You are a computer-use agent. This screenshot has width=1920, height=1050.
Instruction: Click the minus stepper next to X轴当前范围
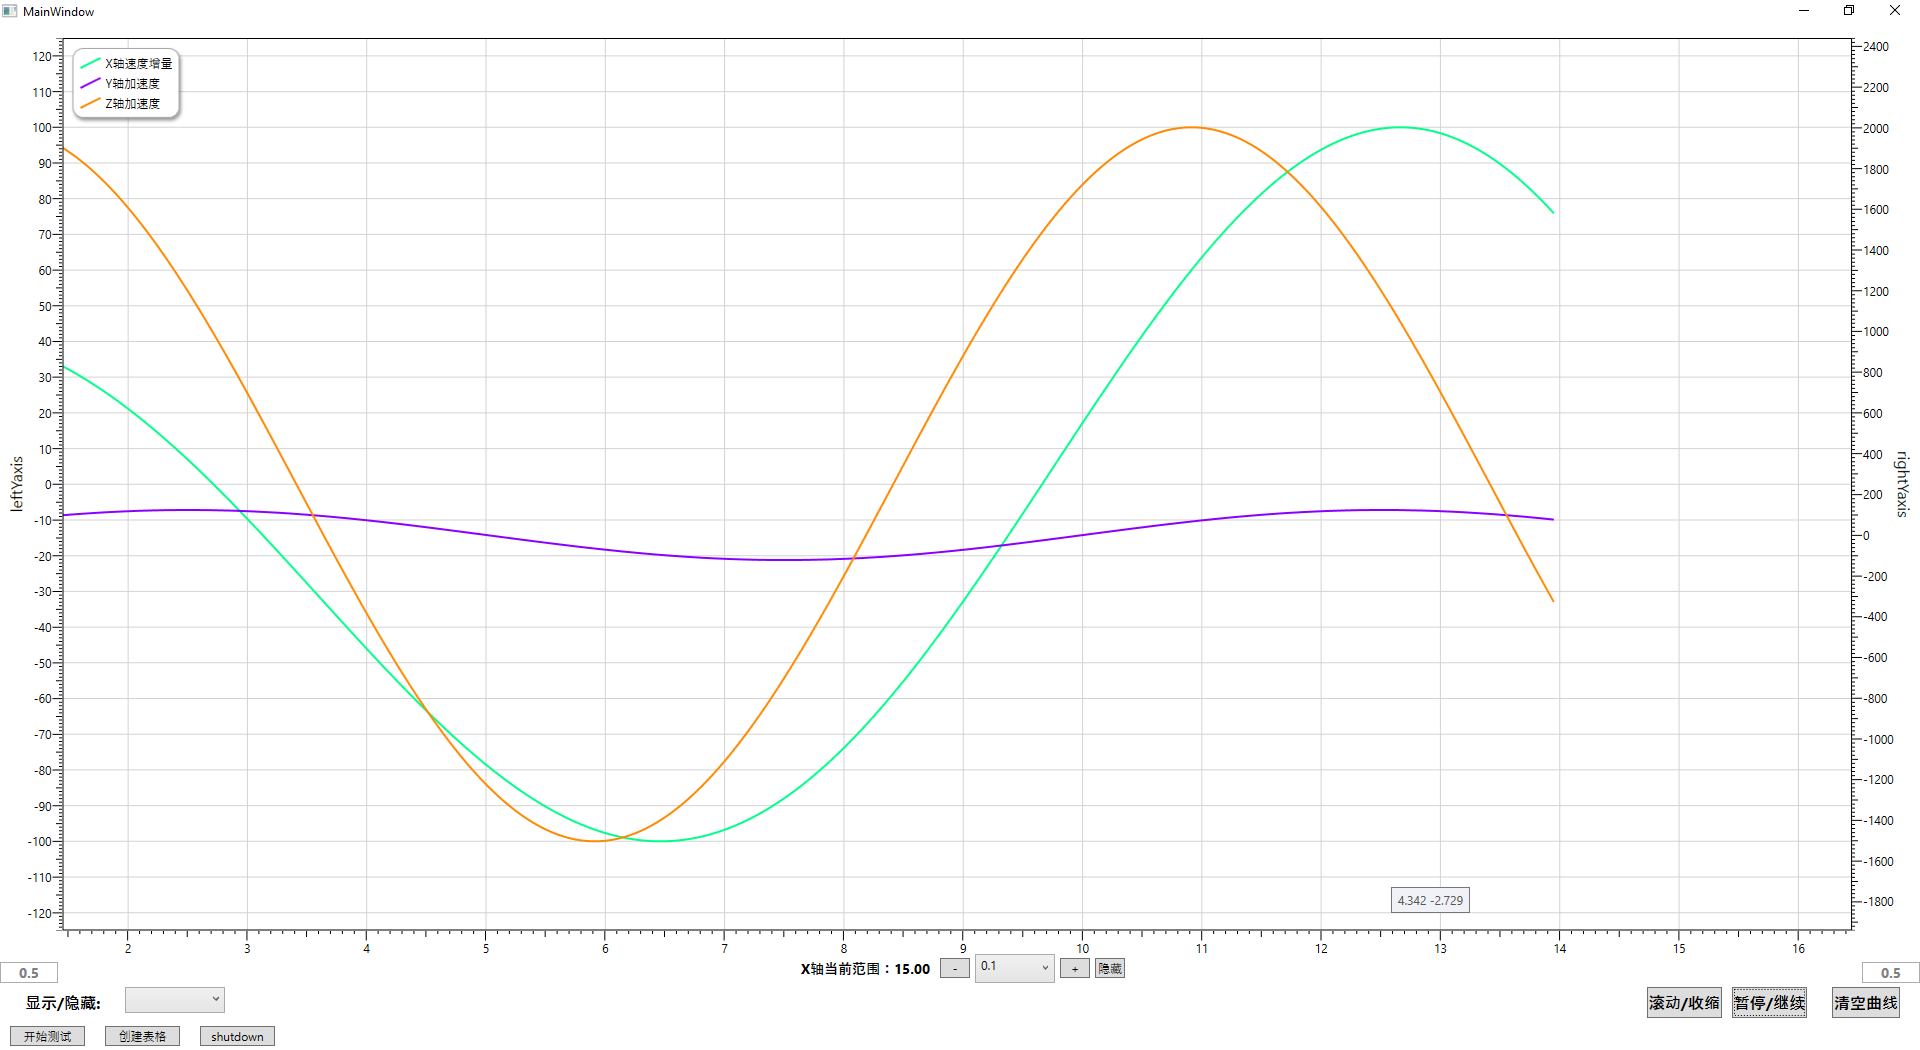(x=953, y=967)
